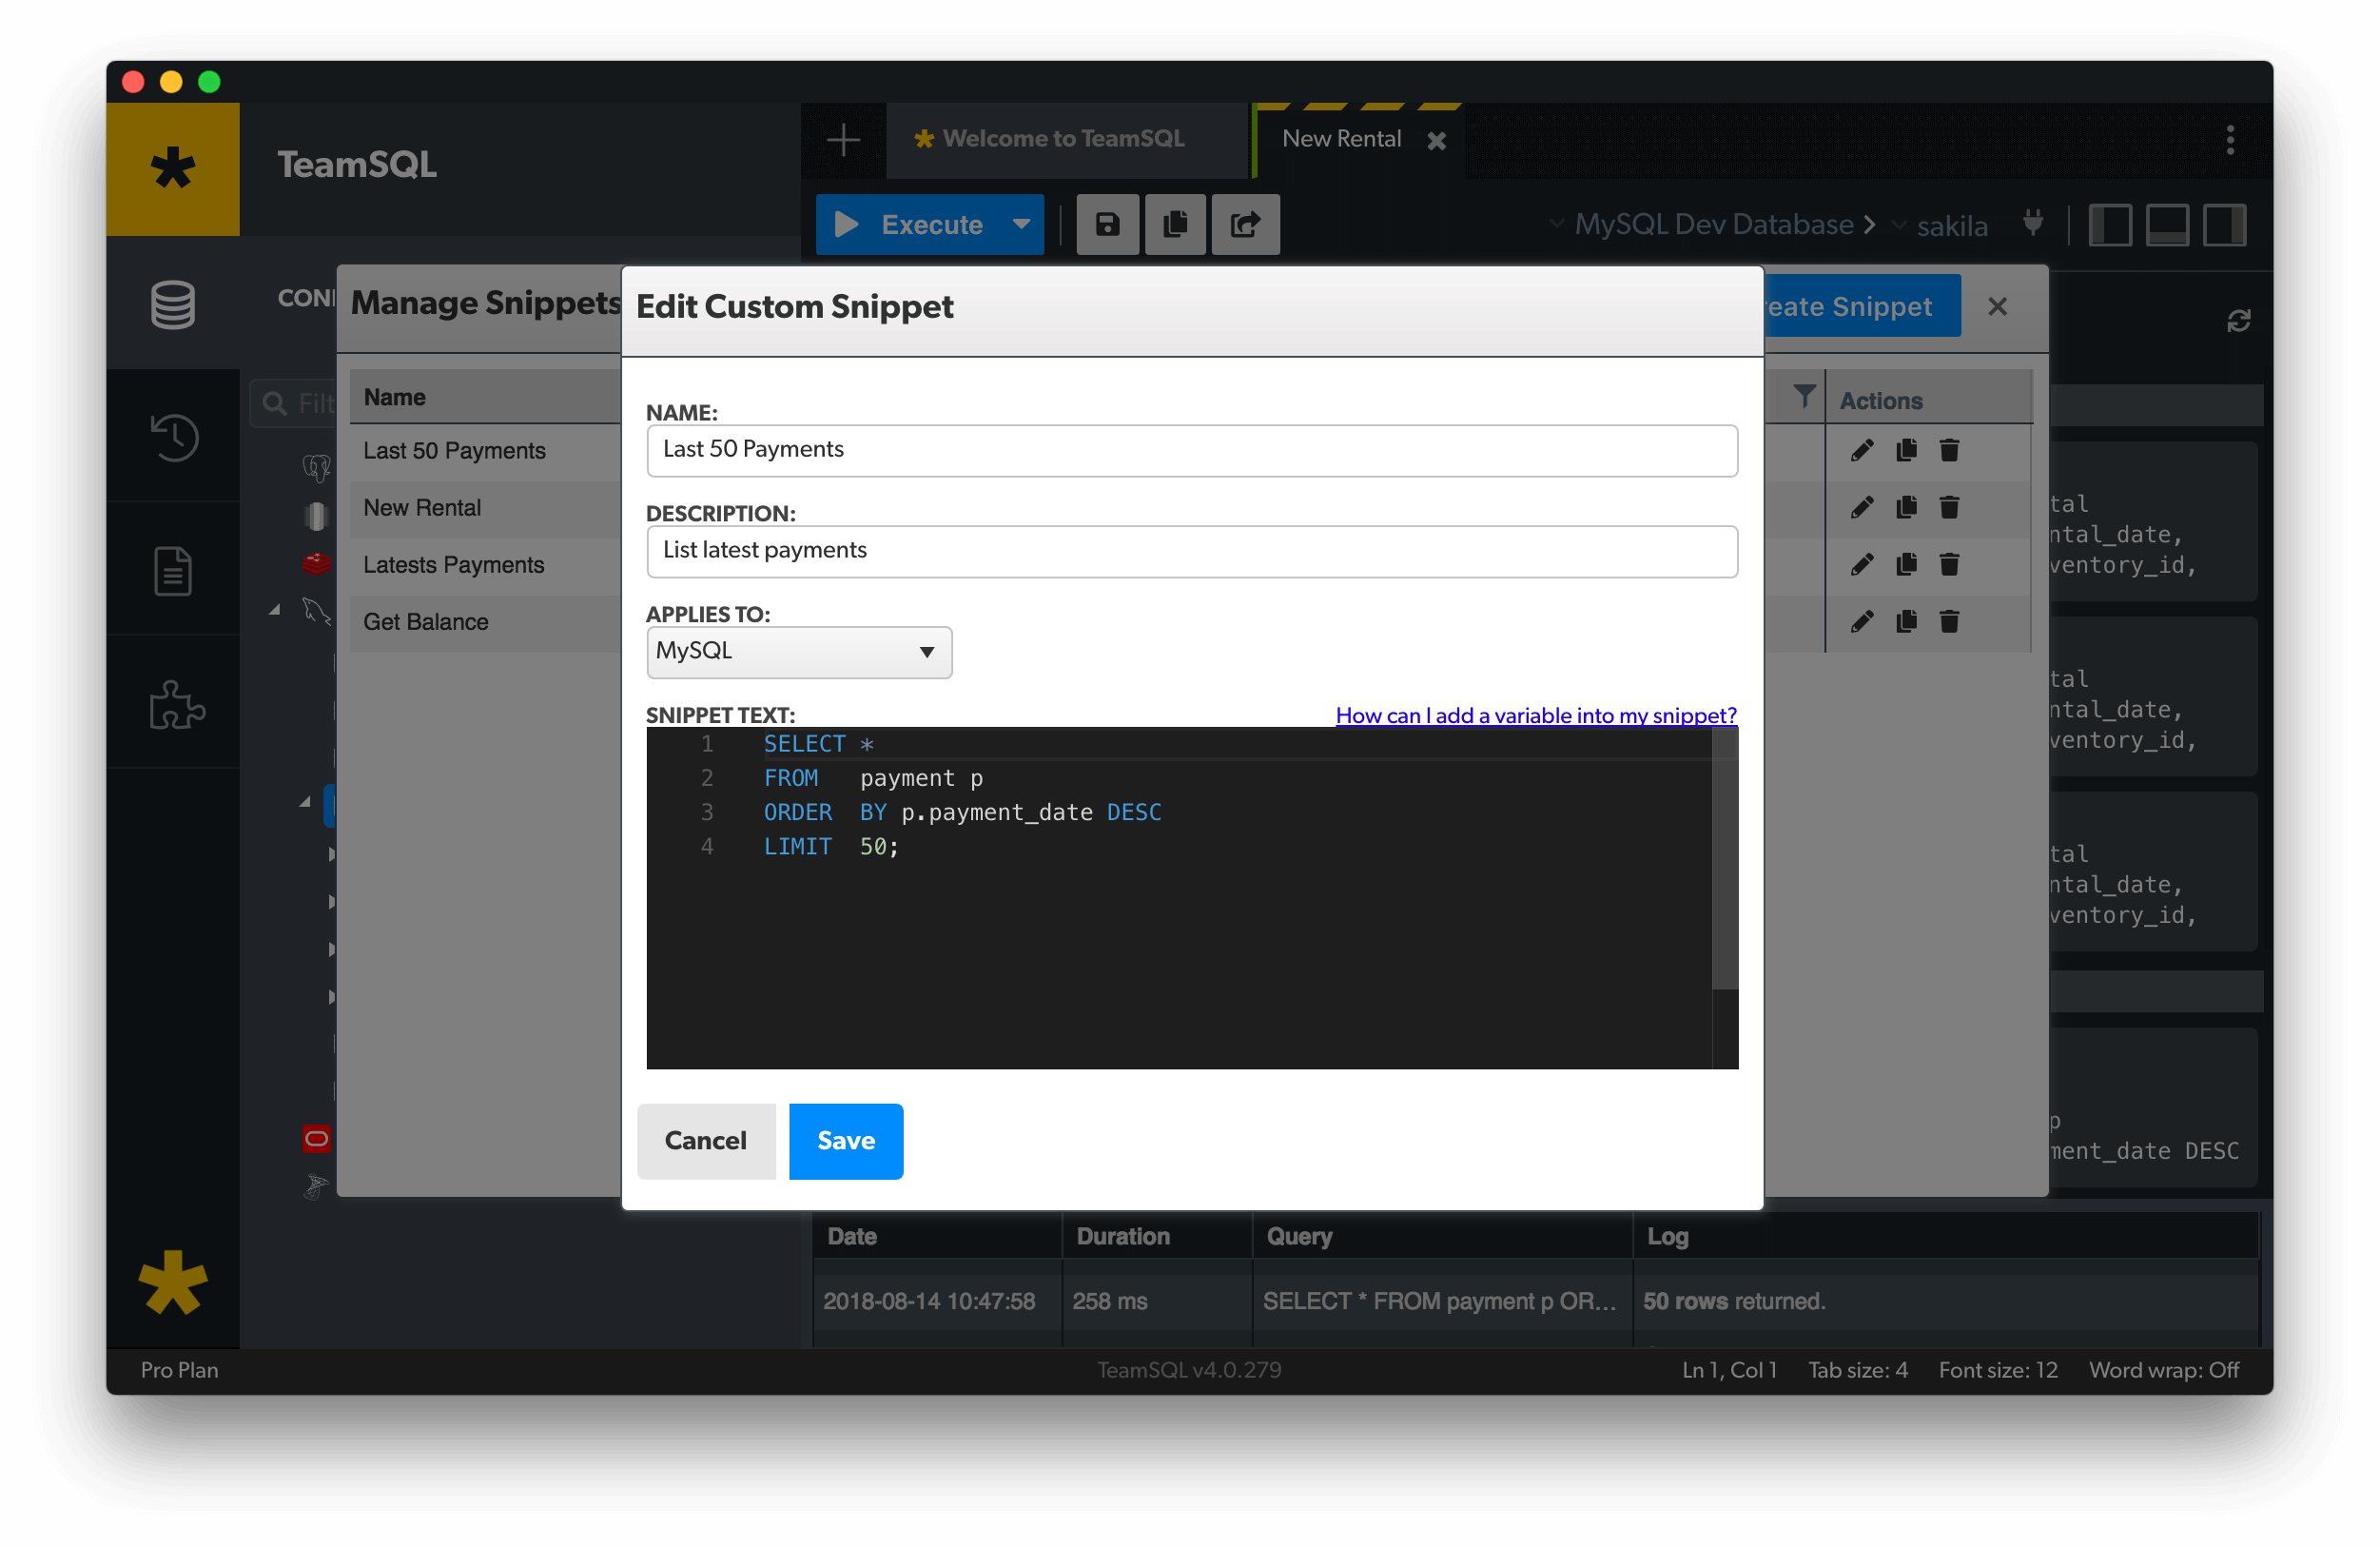Screen dimensions: 2380x1547
Task: Delete the Get Balance snippet
Action: (1949, 622)
